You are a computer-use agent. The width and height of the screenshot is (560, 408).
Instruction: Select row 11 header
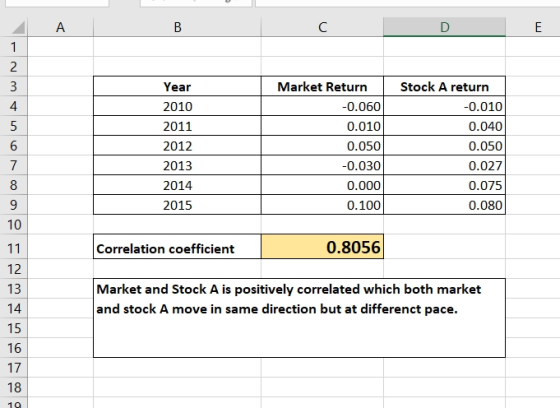tap(14, 247)
